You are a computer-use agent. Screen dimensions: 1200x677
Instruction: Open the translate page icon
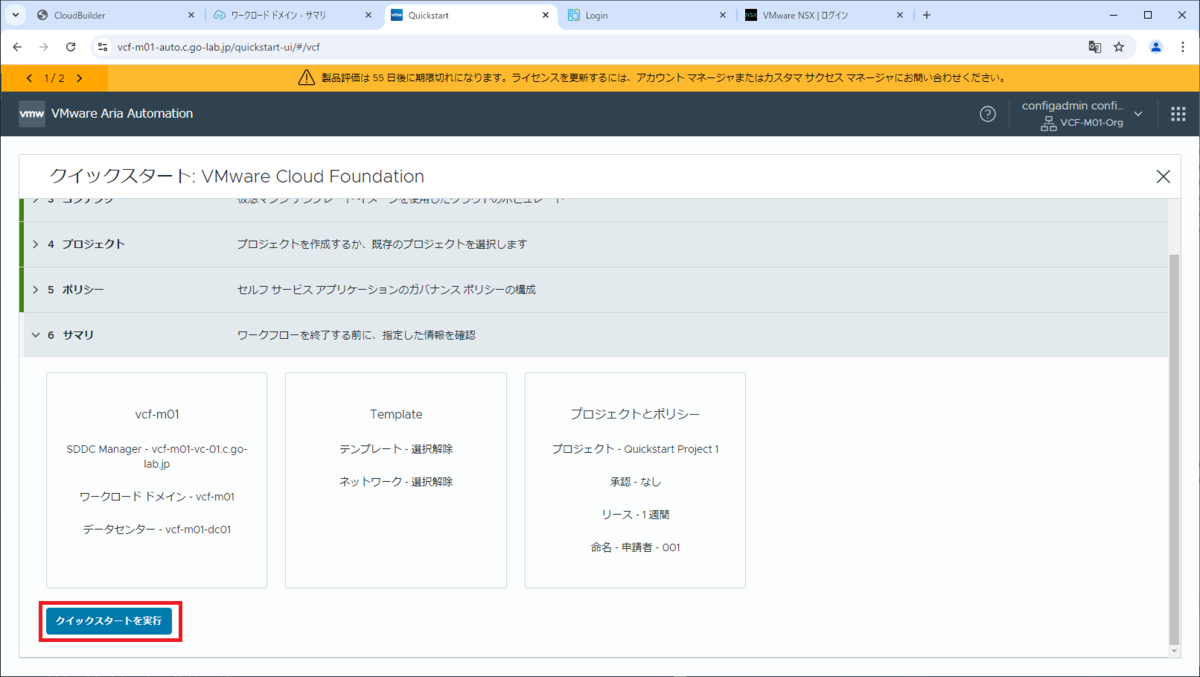click(1095, 47)
